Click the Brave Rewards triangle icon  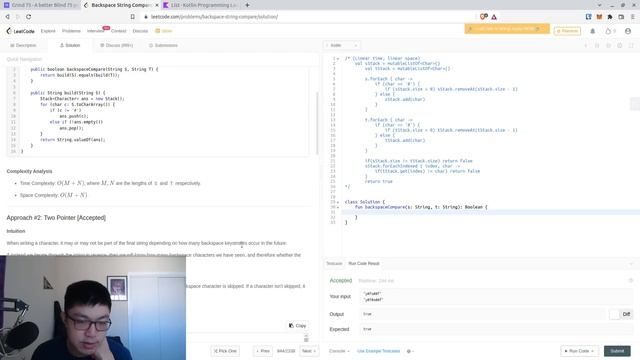494,17
